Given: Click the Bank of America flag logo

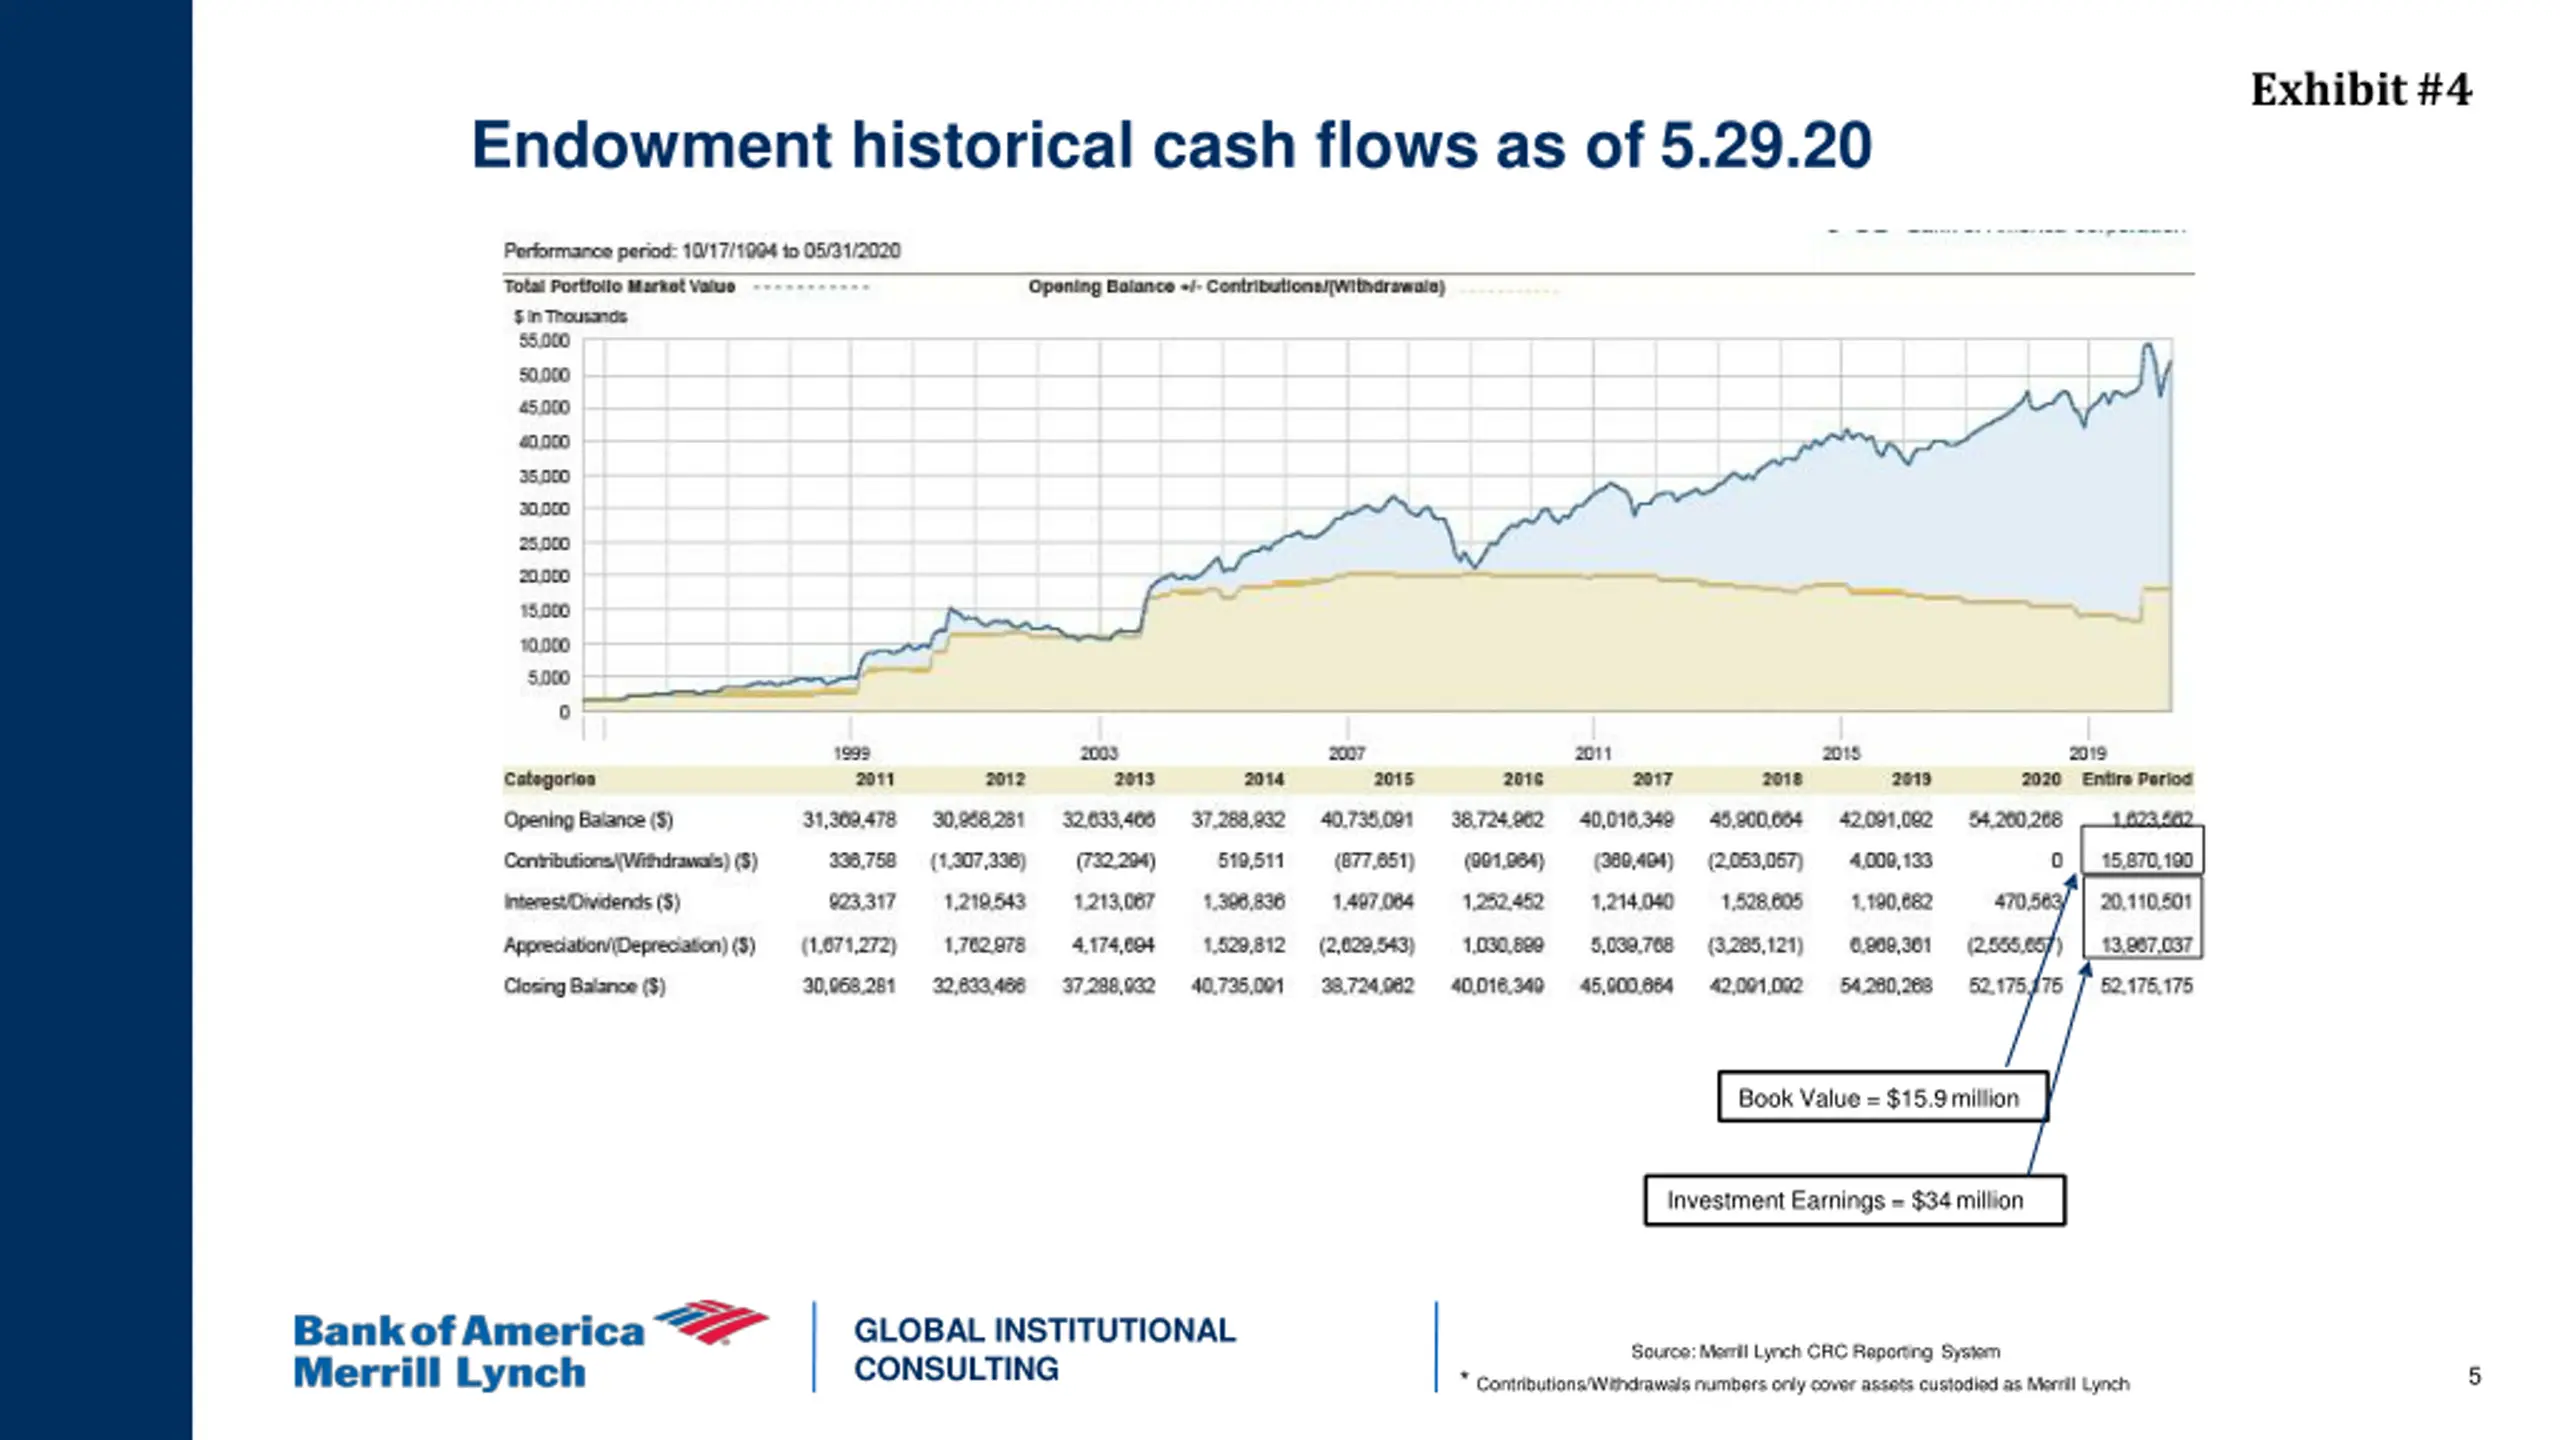Looking at the screenshot, I should click(711, 1322).
